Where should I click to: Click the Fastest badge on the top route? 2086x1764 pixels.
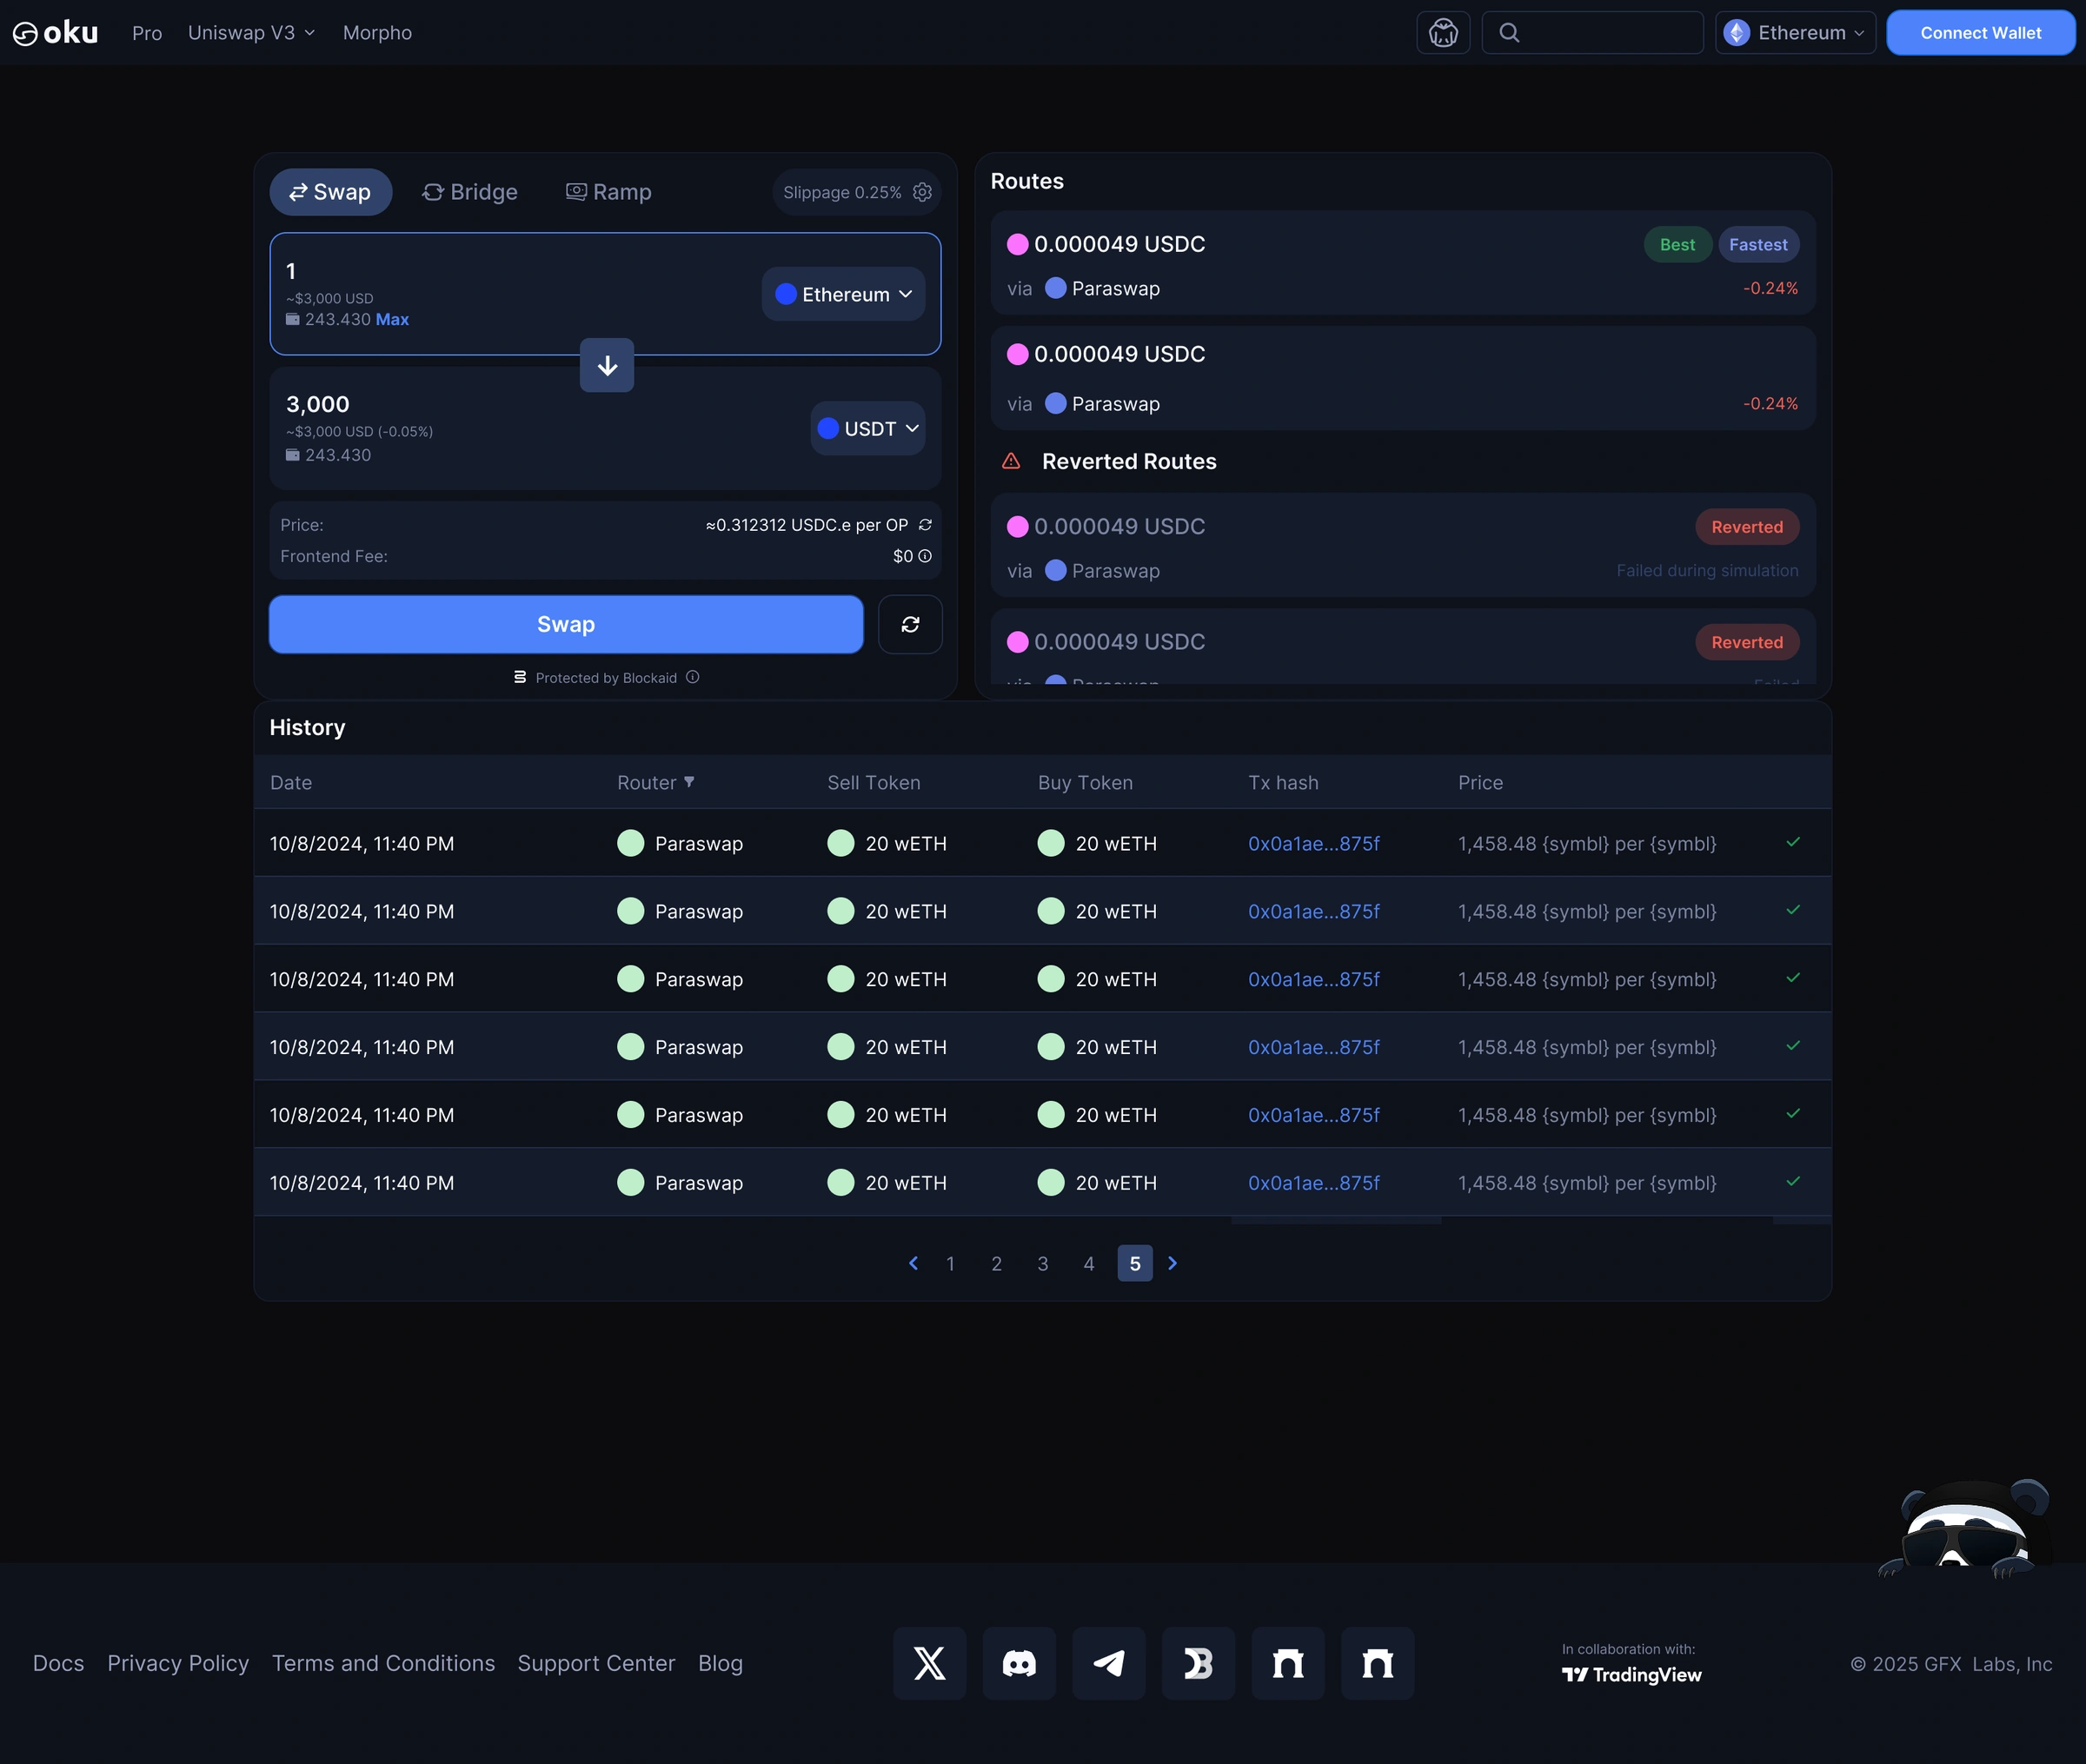click(x=1758, y=244)
